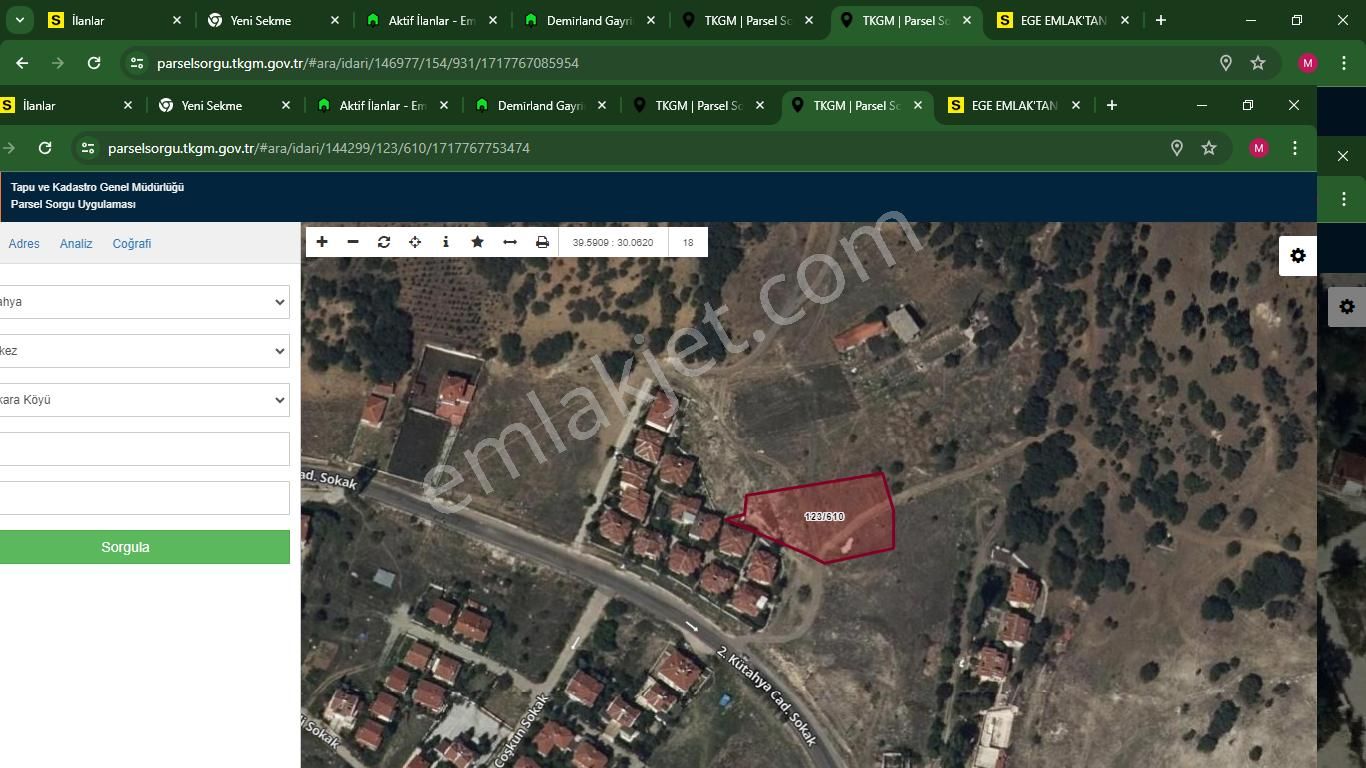Go forward in the back browser window
Screen dimensions: 1366x768
click(58, 63)
